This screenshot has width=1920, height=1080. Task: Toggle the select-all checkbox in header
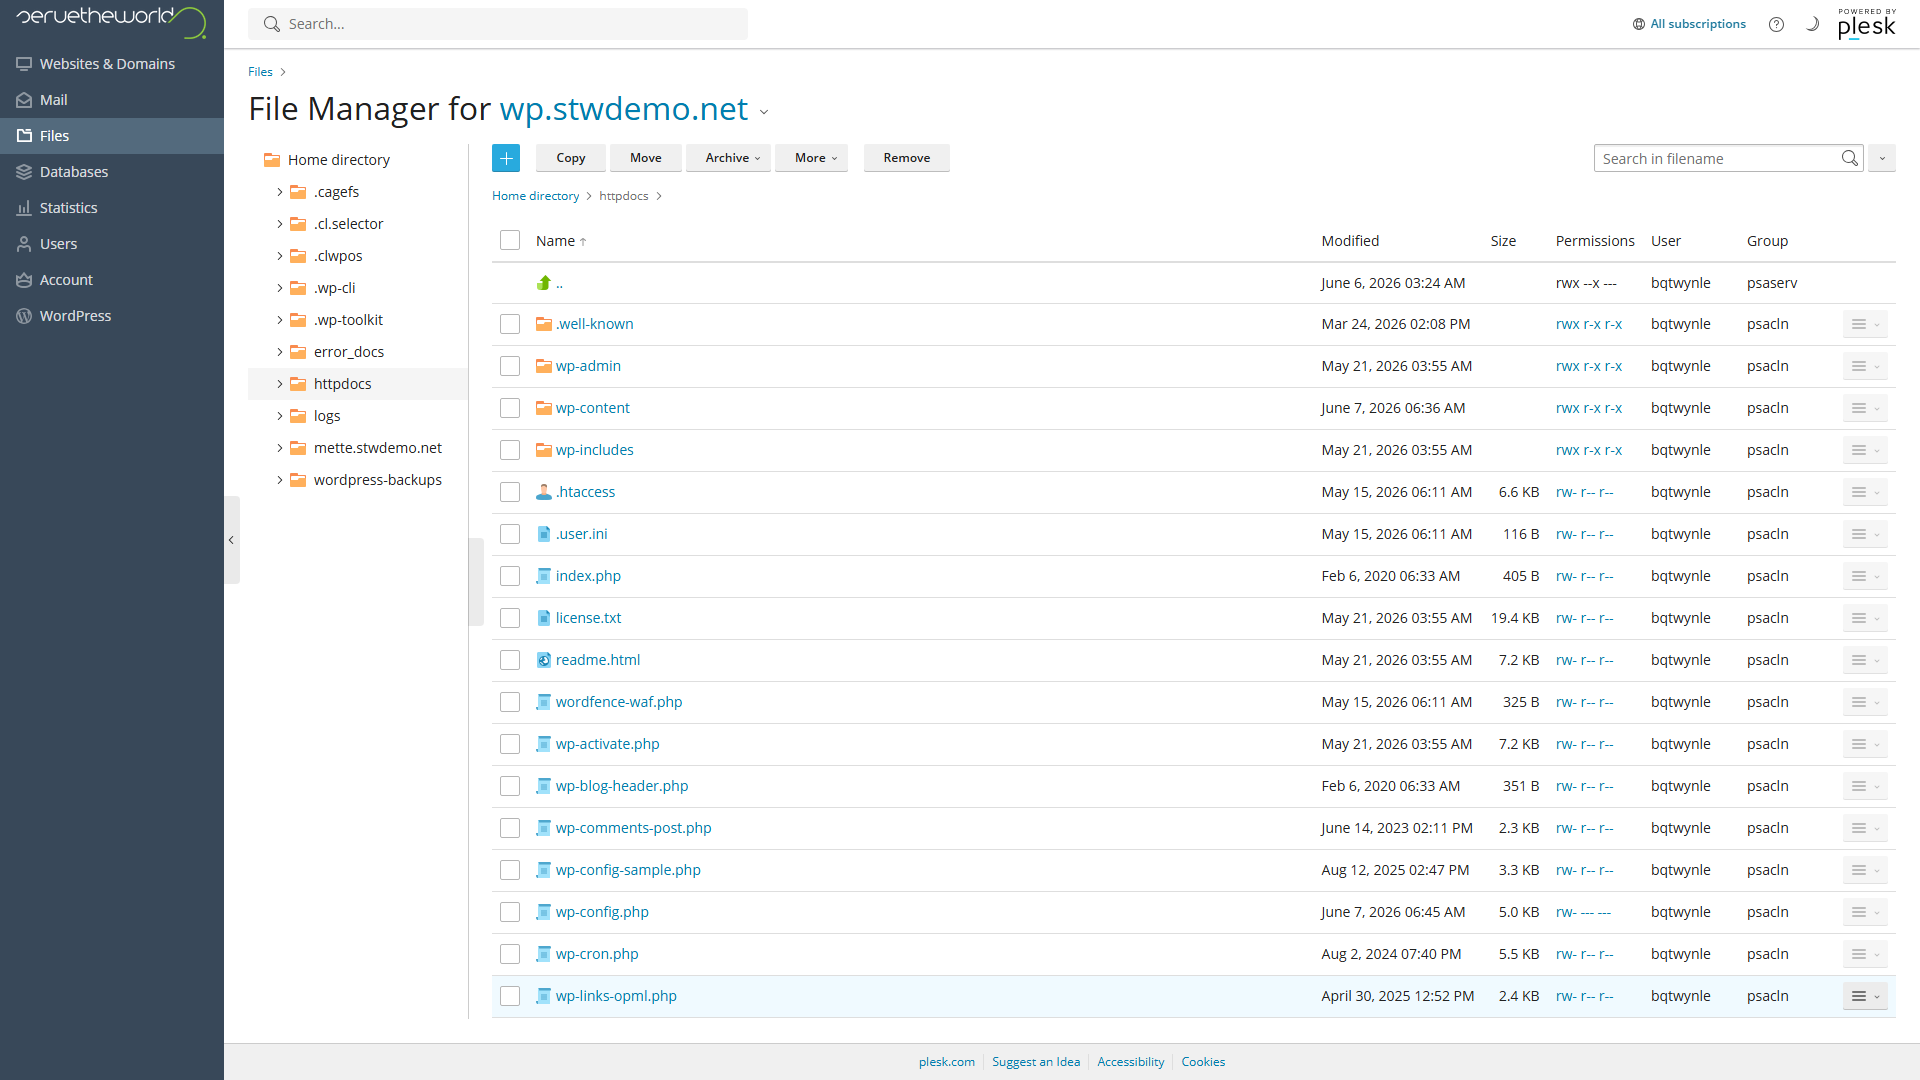510,240
